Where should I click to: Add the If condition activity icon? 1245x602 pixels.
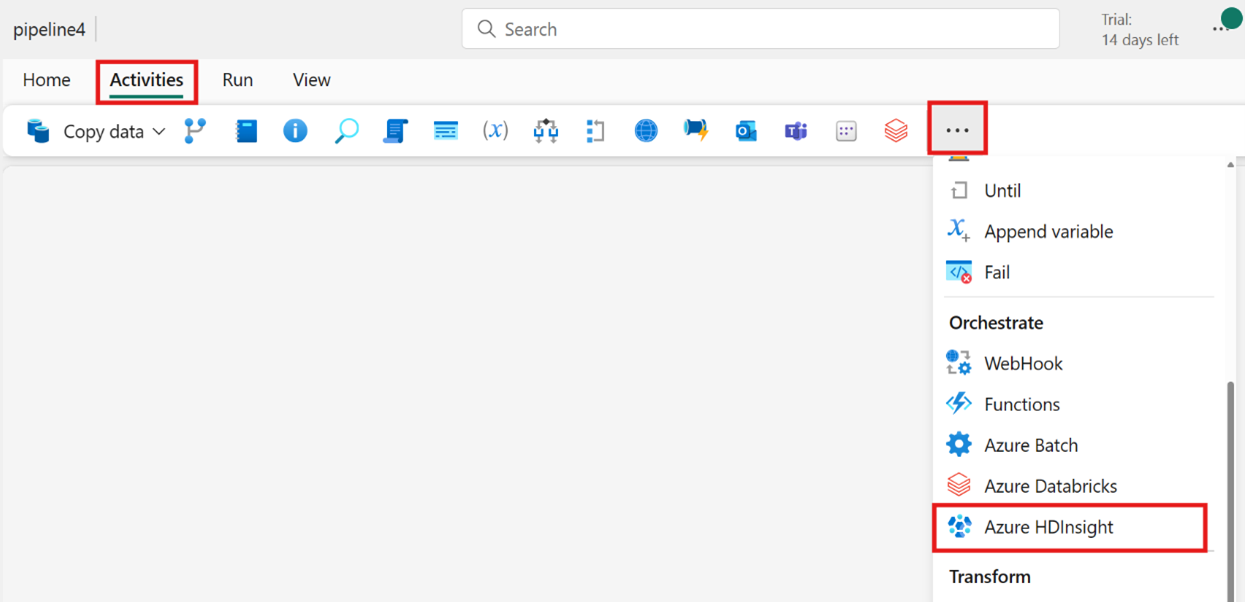point(545,131)
